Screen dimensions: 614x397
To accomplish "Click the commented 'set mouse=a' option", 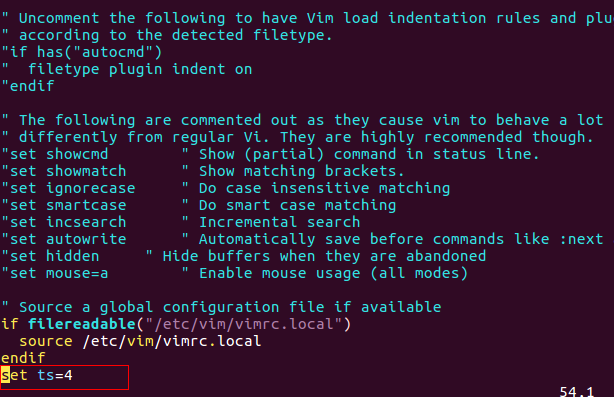I will [55, 273].
